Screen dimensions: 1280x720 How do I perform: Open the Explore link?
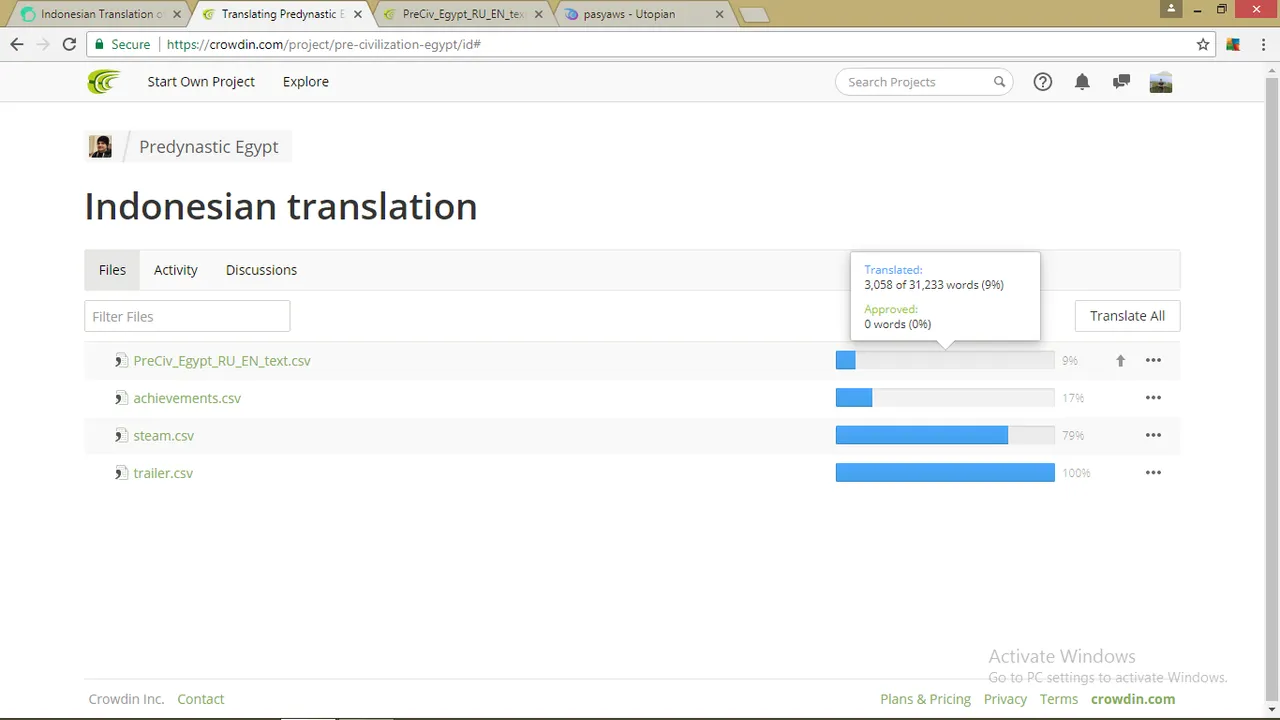click(x=306, y=82)
